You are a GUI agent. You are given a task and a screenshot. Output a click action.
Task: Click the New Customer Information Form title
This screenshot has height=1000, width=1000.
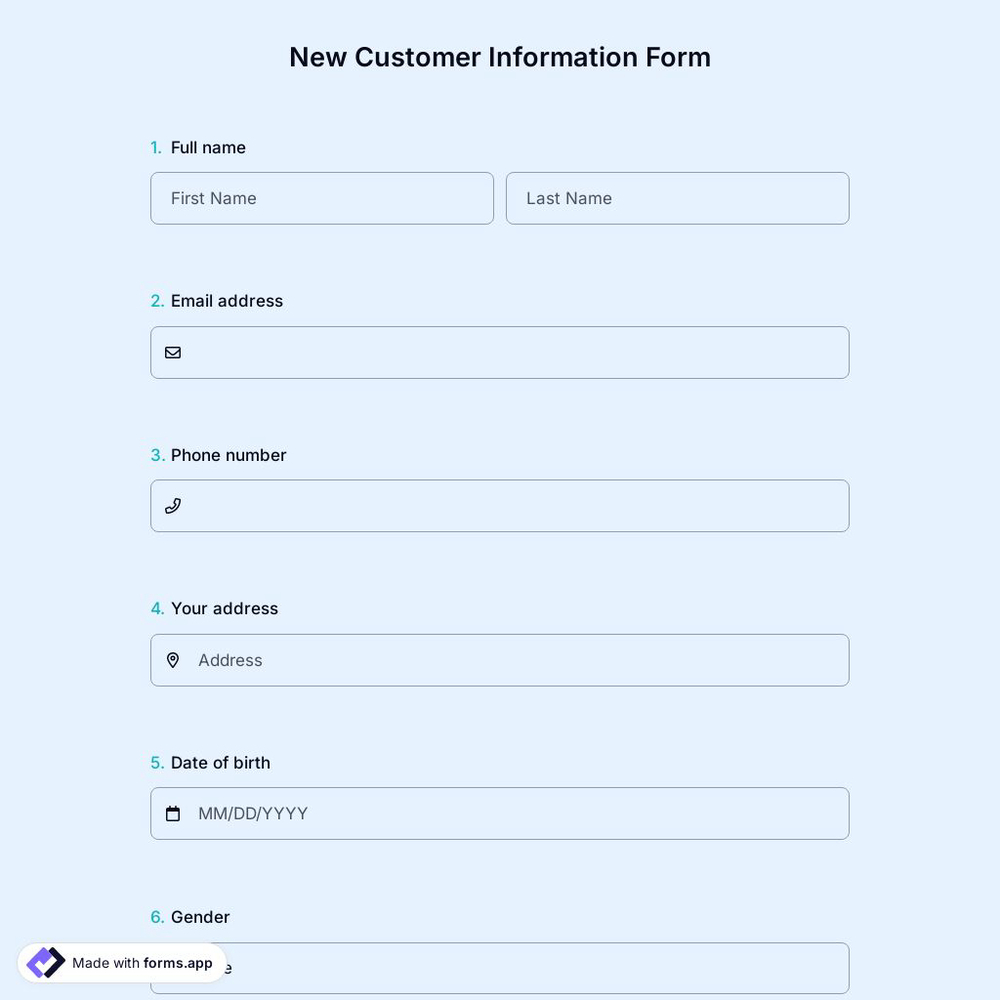pos(500,57)
